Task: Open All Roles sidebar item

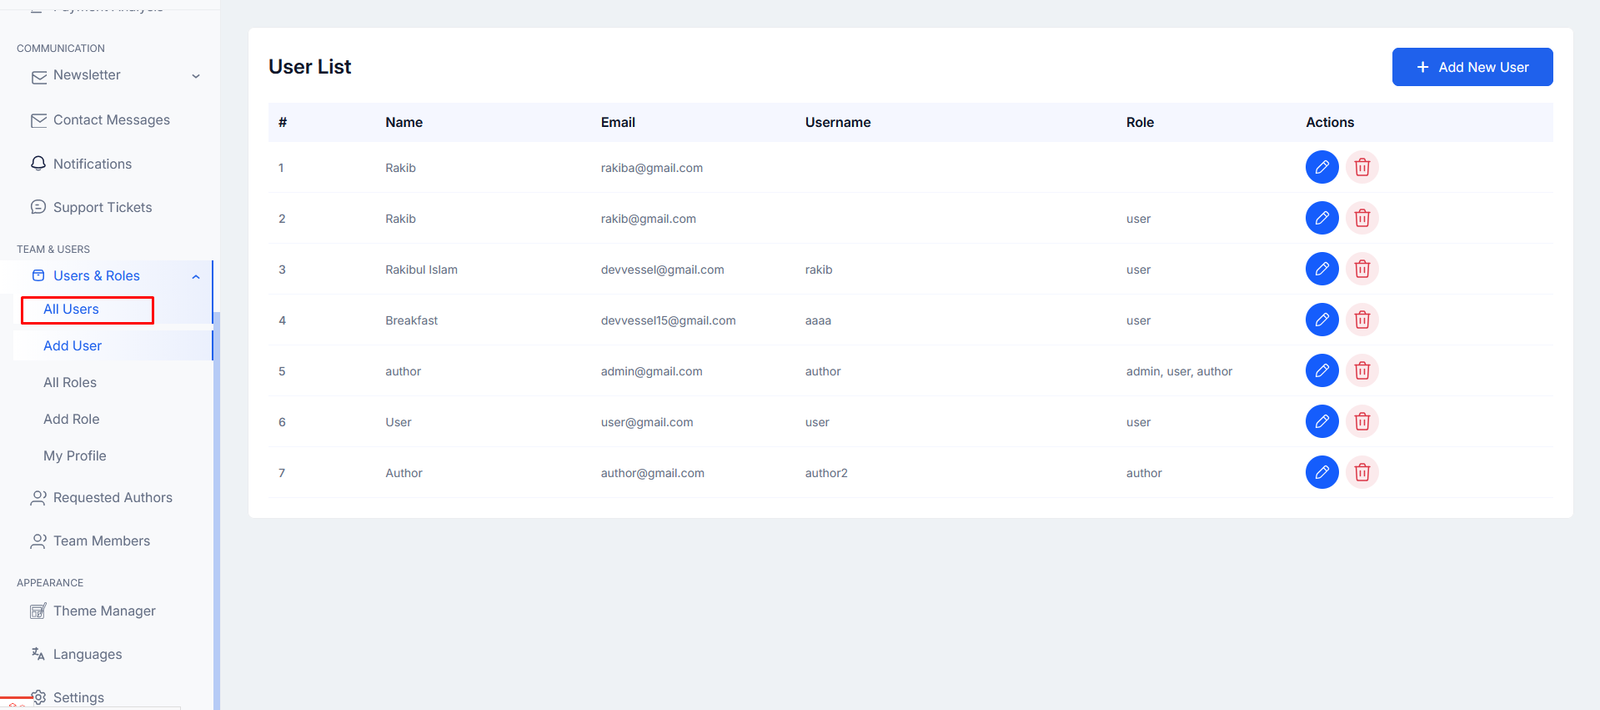Action: click(70, 383)
